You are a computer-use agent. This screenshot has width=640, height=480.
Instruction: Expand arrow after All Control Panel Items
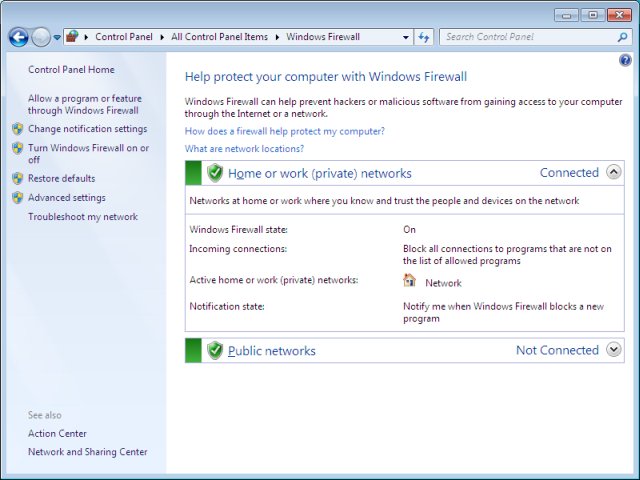point(277,37)
